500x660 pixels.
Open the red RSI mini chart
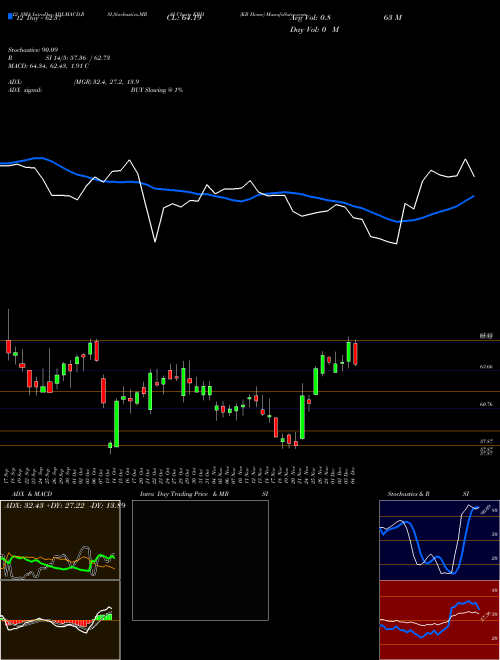[x=439, y=620]
